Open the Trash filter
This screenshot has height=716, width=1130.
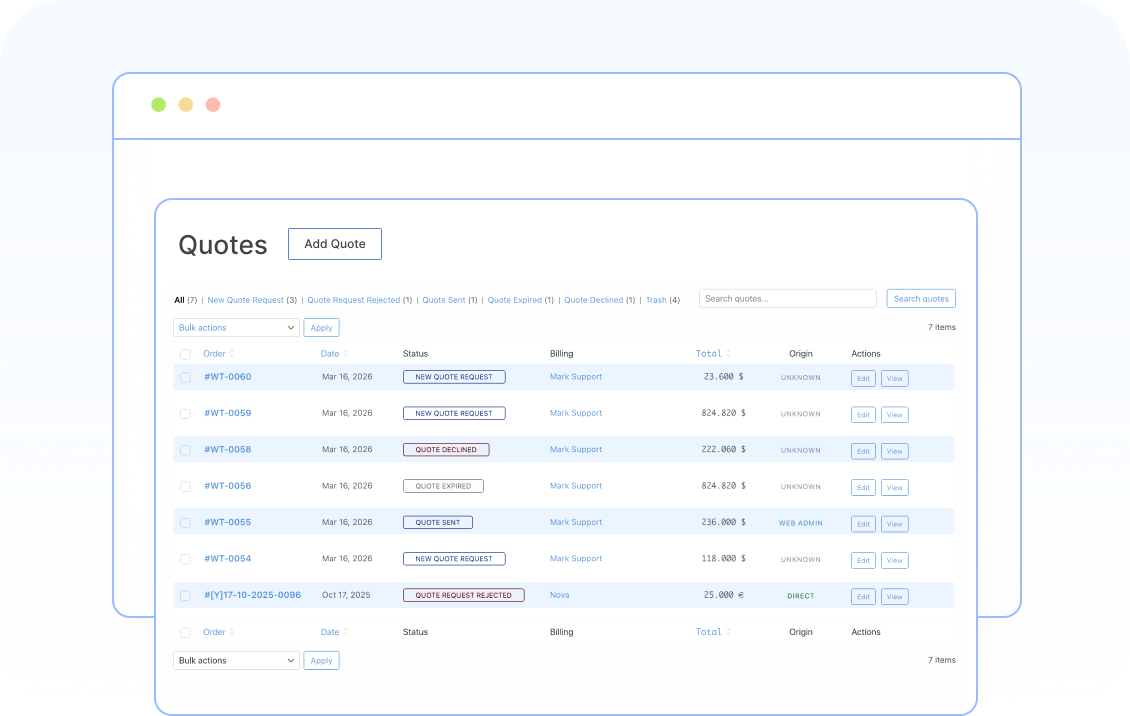coord(656,300)
